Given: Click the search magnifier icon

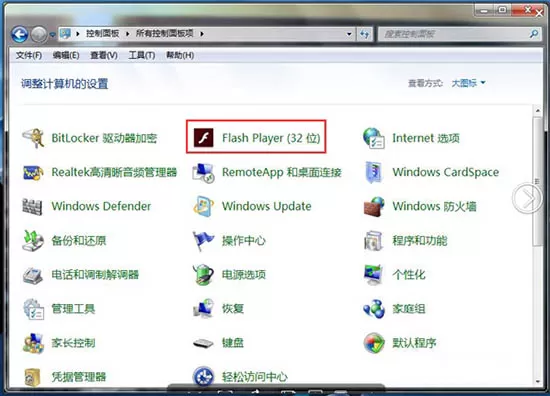Looking at the screenshot, I should pos(534,34).
